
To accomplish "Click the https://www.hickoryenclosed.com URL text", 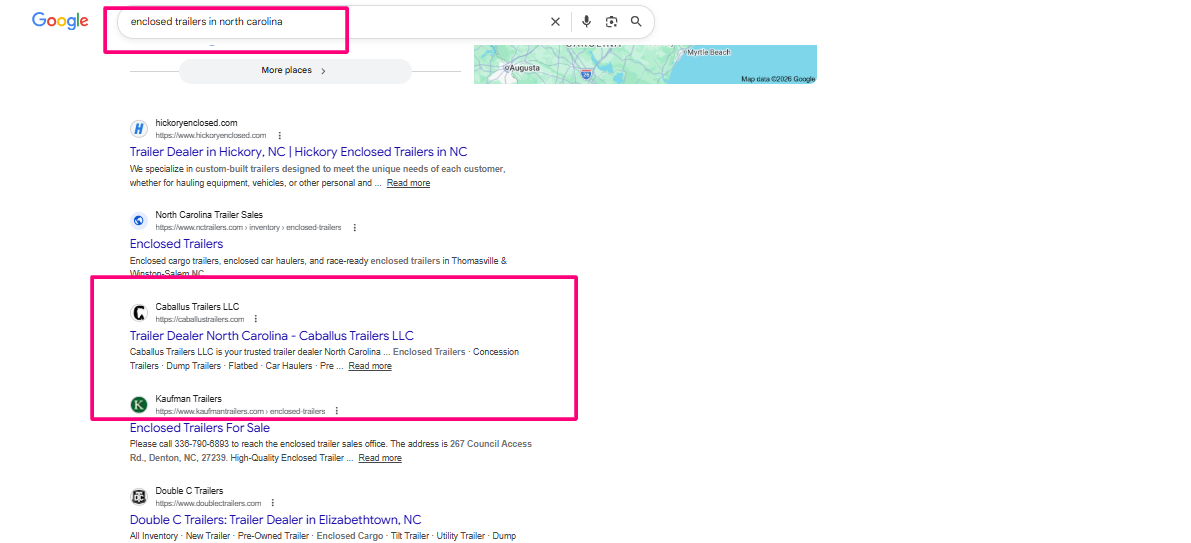I will click(211, 135).
